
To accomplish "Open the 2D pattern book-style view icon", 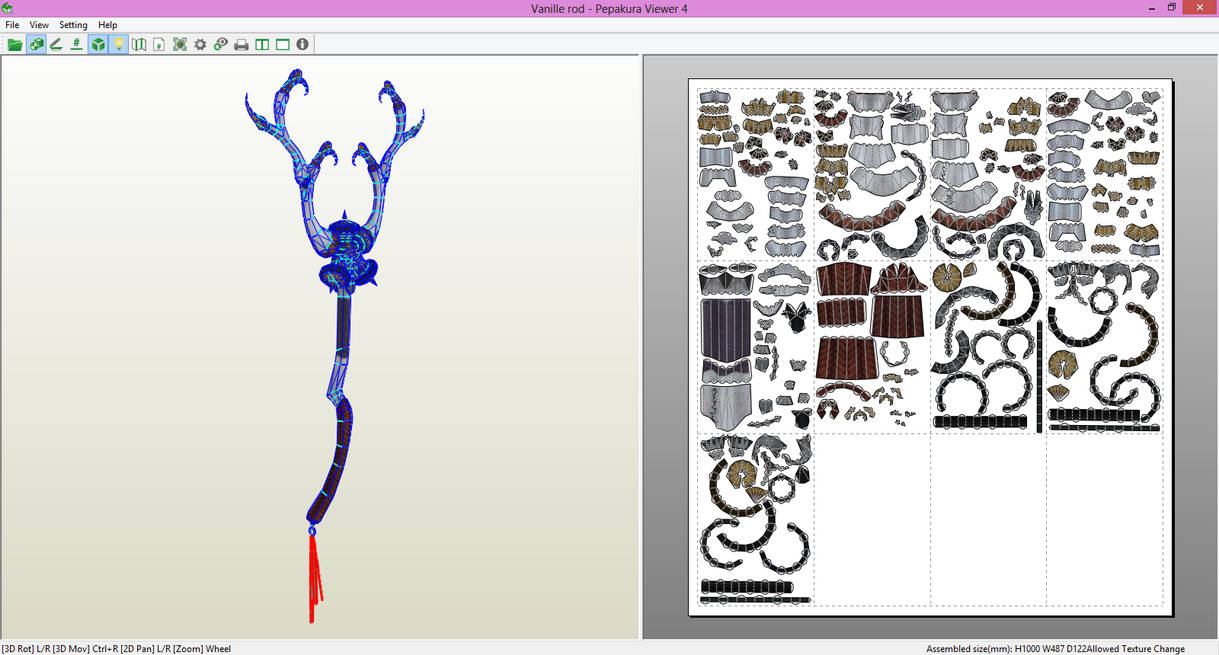I will (139, 44).
